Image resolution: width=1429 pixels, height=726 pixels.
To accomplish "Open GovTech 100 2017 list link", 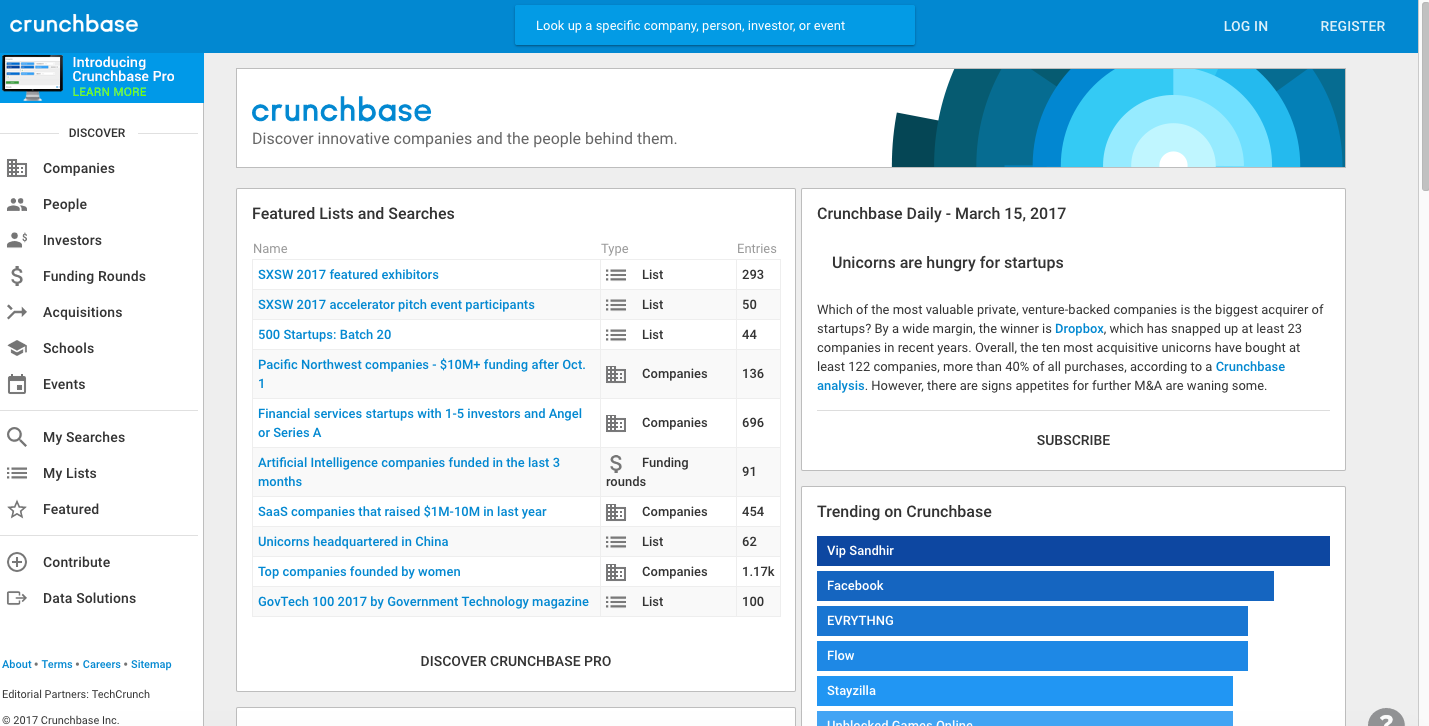I will click(423, 601).
